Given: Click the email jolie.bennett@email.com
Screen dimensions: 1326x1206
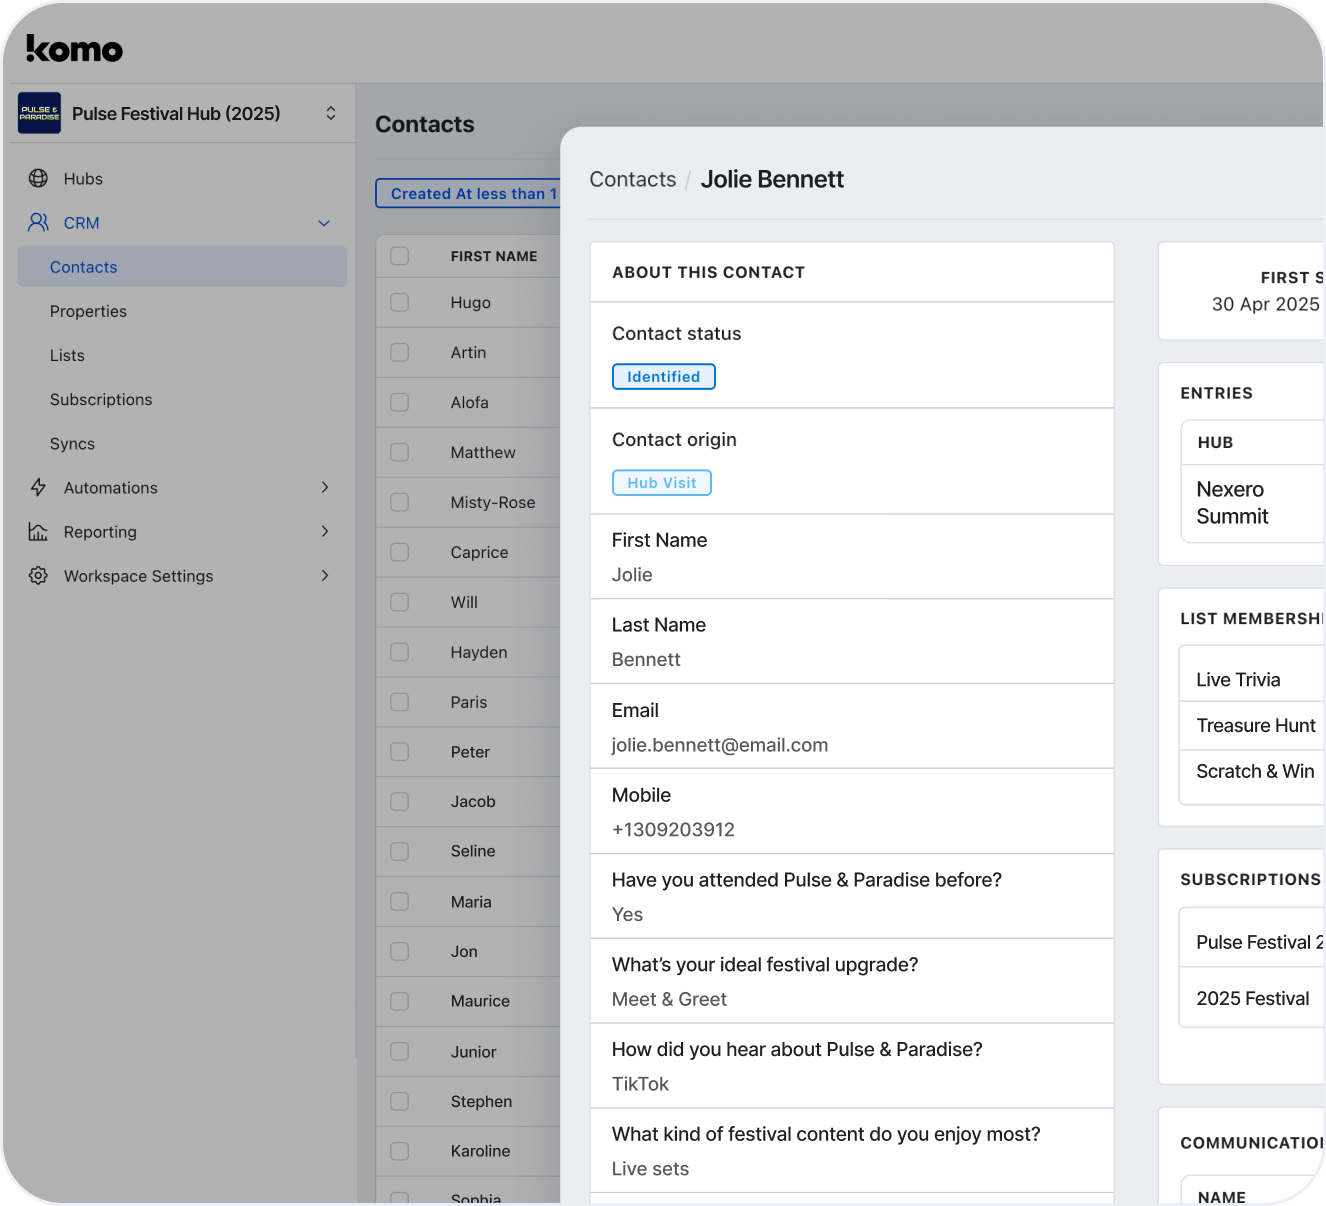Looking at the screenshot, I should [720, 745].
